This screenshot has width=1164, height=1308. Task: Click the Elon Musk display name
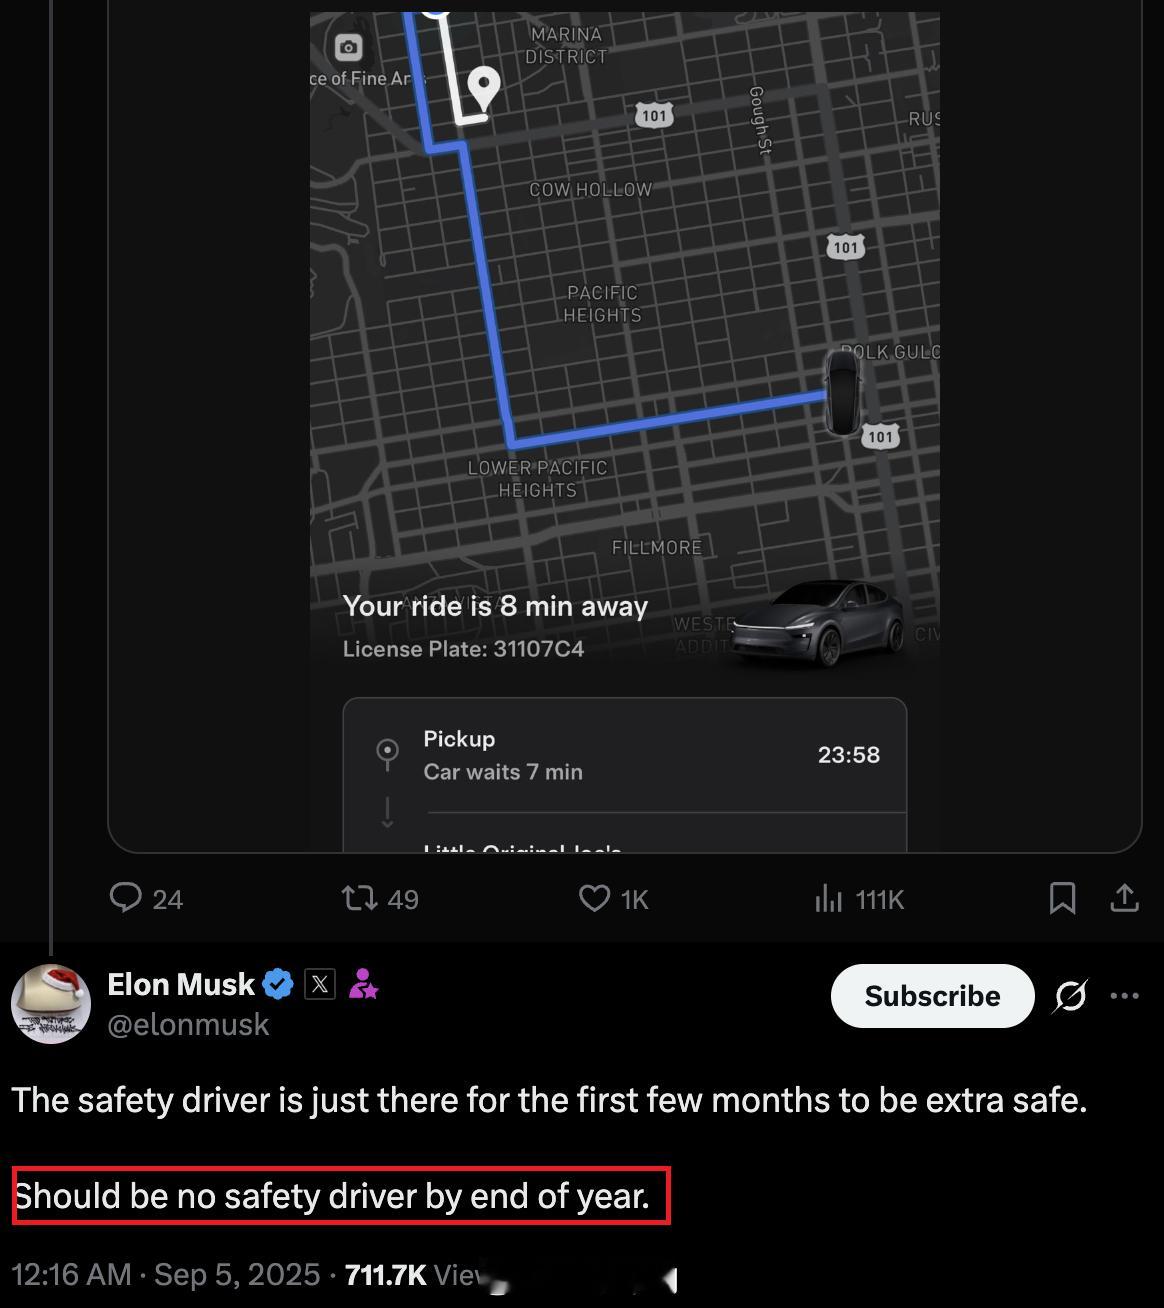pos(181,984)
